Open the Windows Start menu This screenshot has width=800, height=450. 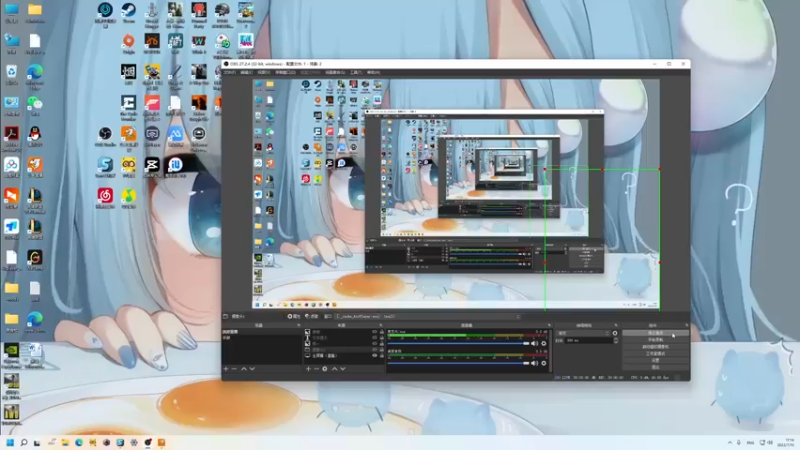tap(10, 442)
